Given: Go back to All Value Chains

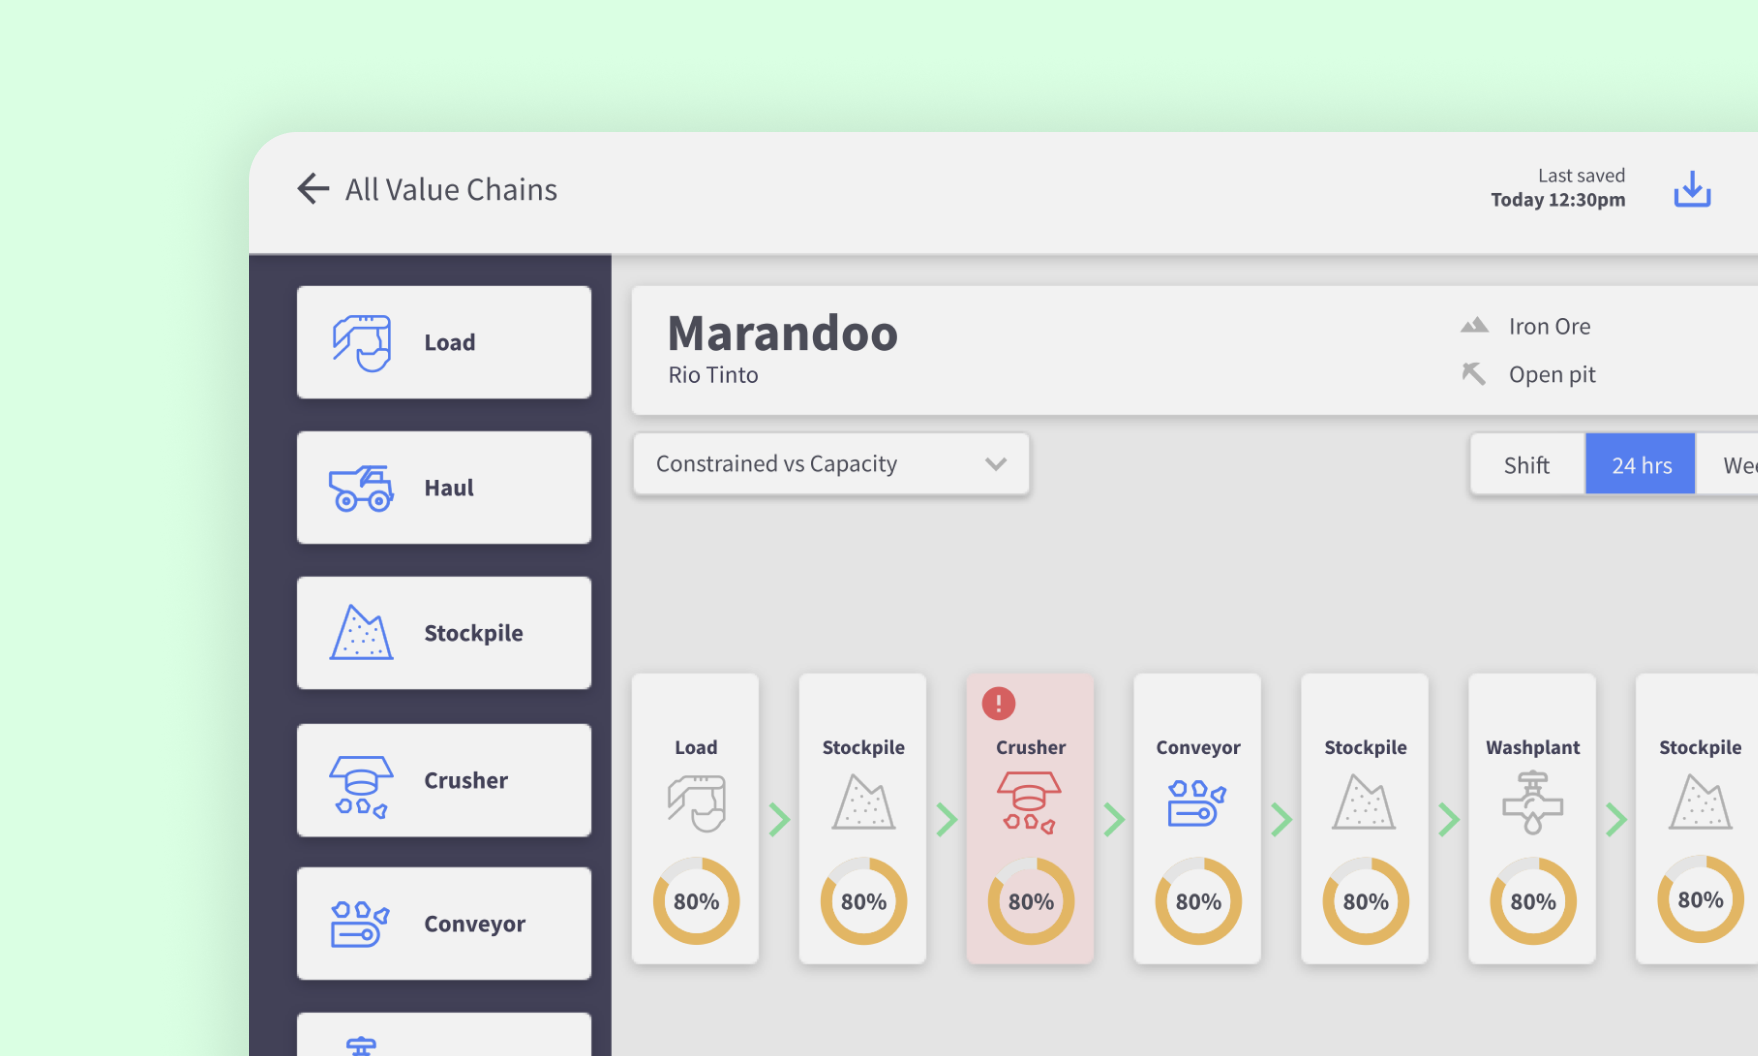Looking at the screenshot, I should [451, 189].
